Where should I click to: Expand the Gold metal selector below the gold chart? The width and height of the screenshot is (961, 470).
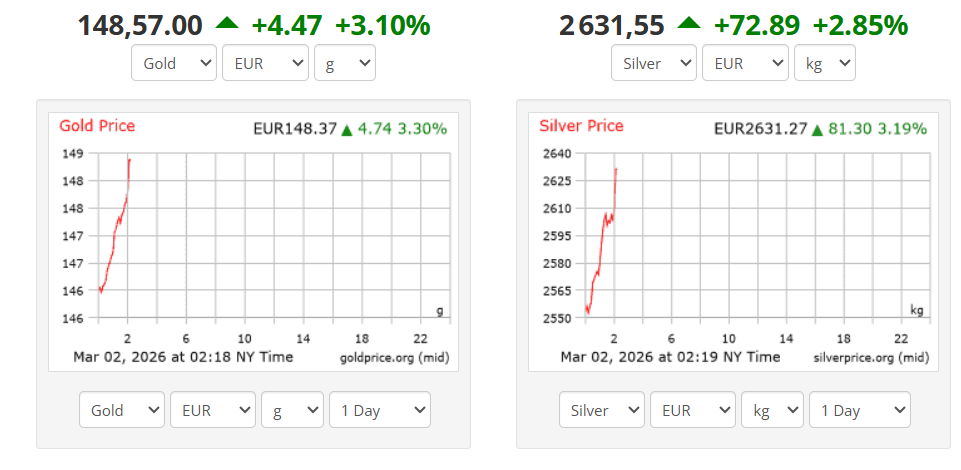121,411
